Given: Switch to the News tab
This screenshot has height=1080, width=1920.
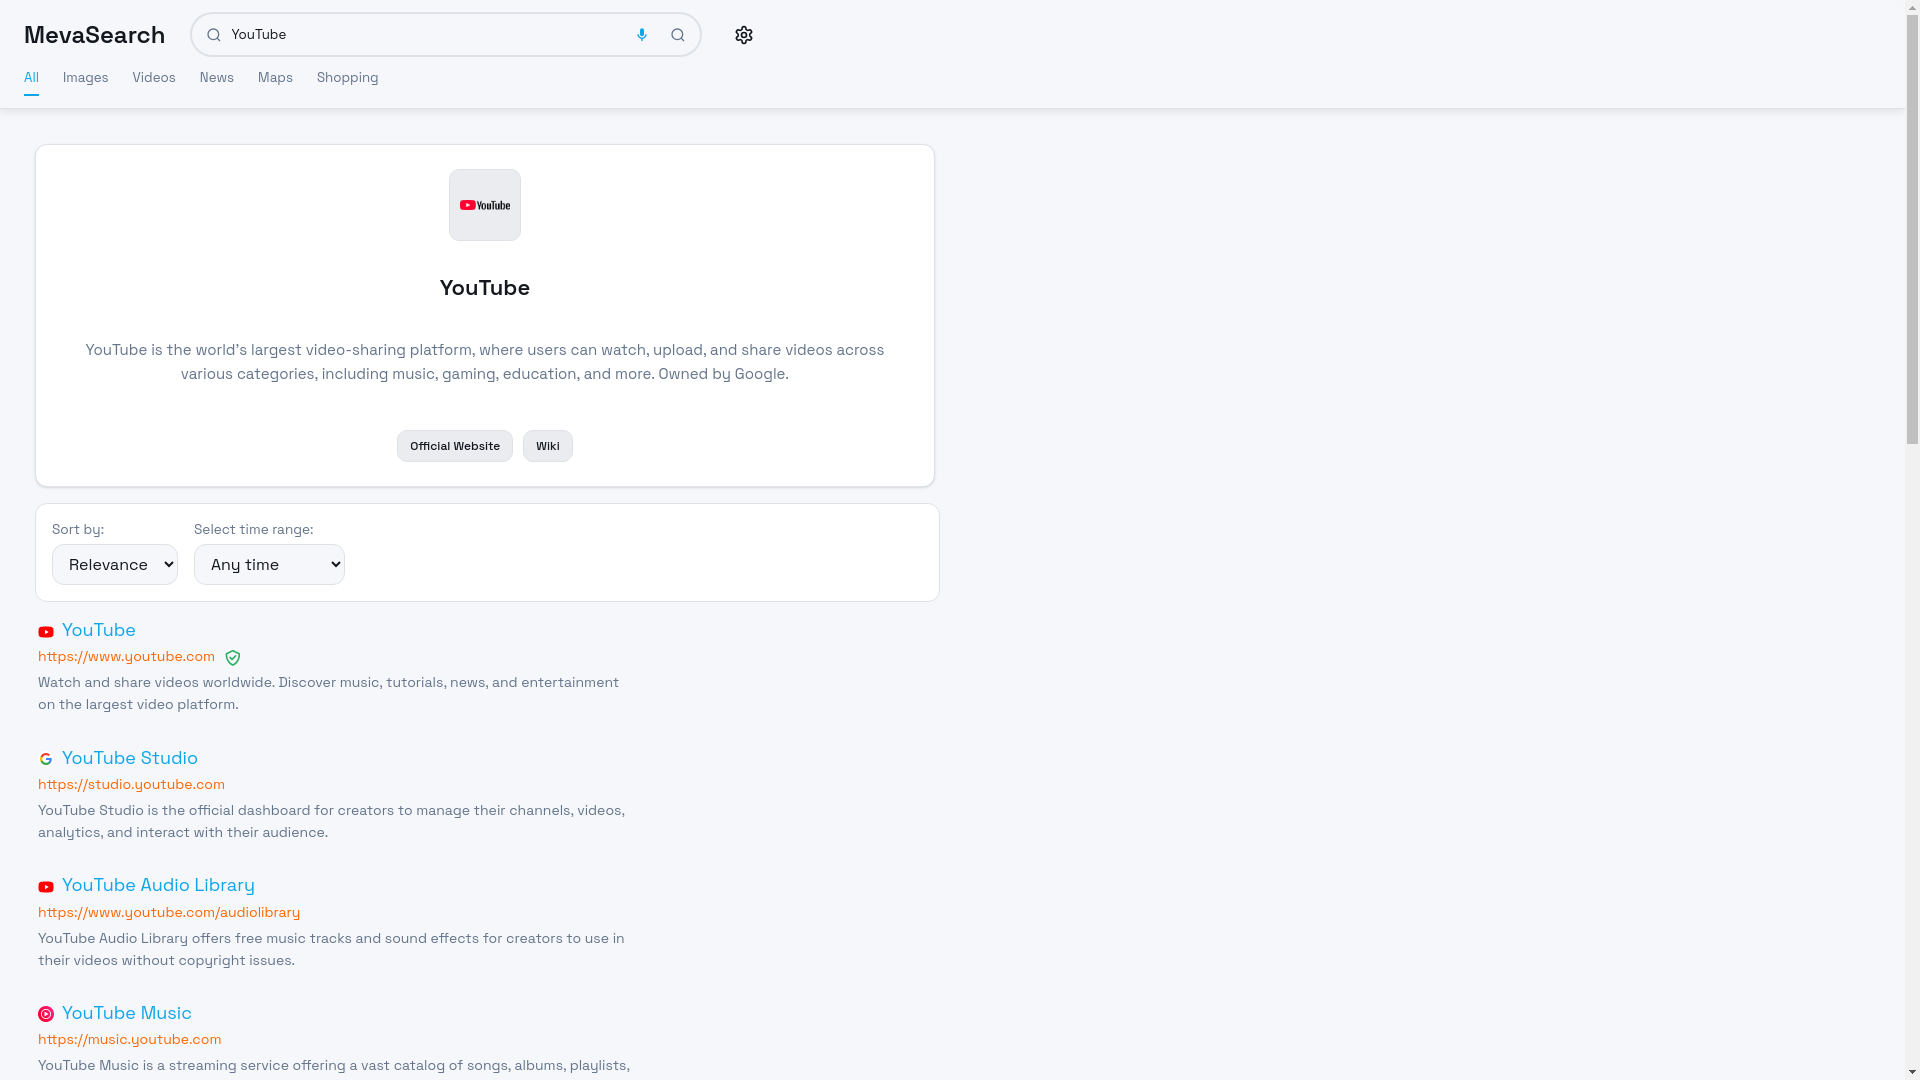Looking at the screenshot, I should 217,78.
